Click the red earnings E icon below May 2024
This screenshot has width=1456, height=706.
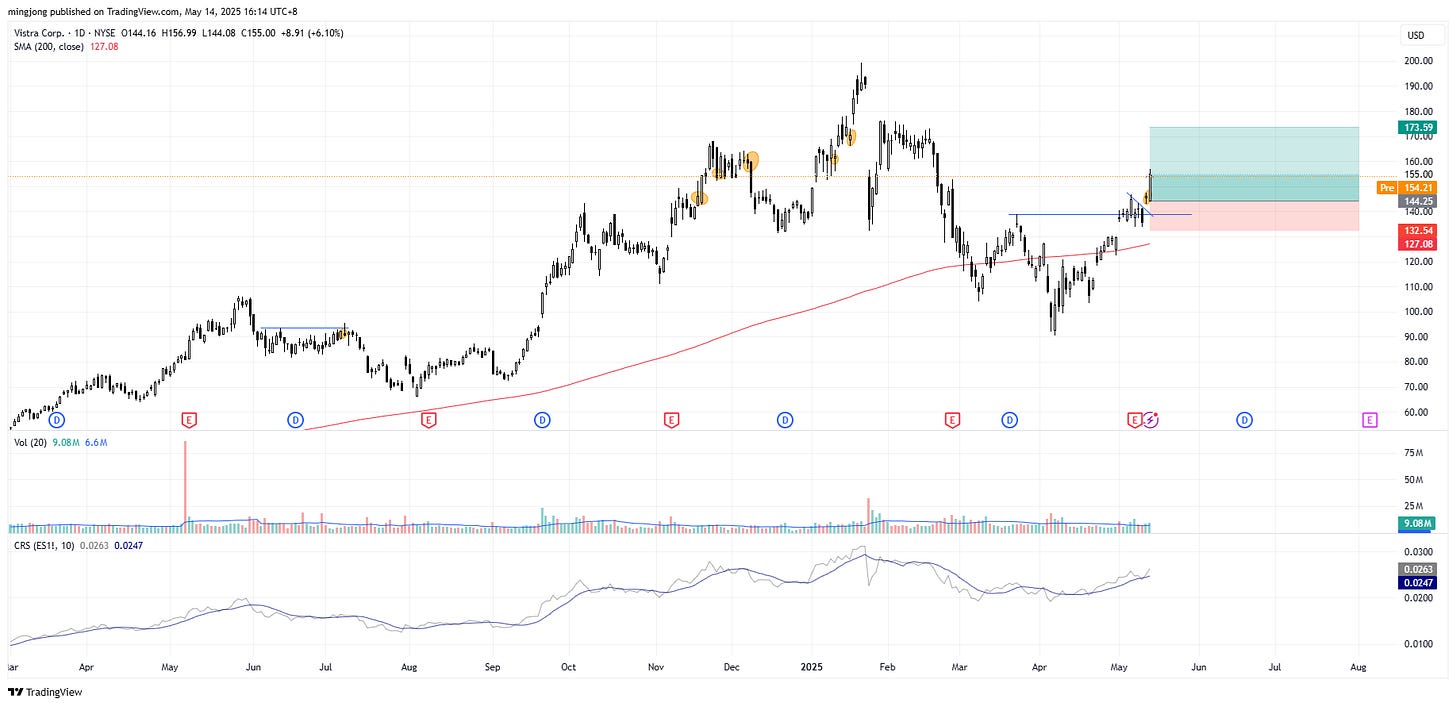189,421
